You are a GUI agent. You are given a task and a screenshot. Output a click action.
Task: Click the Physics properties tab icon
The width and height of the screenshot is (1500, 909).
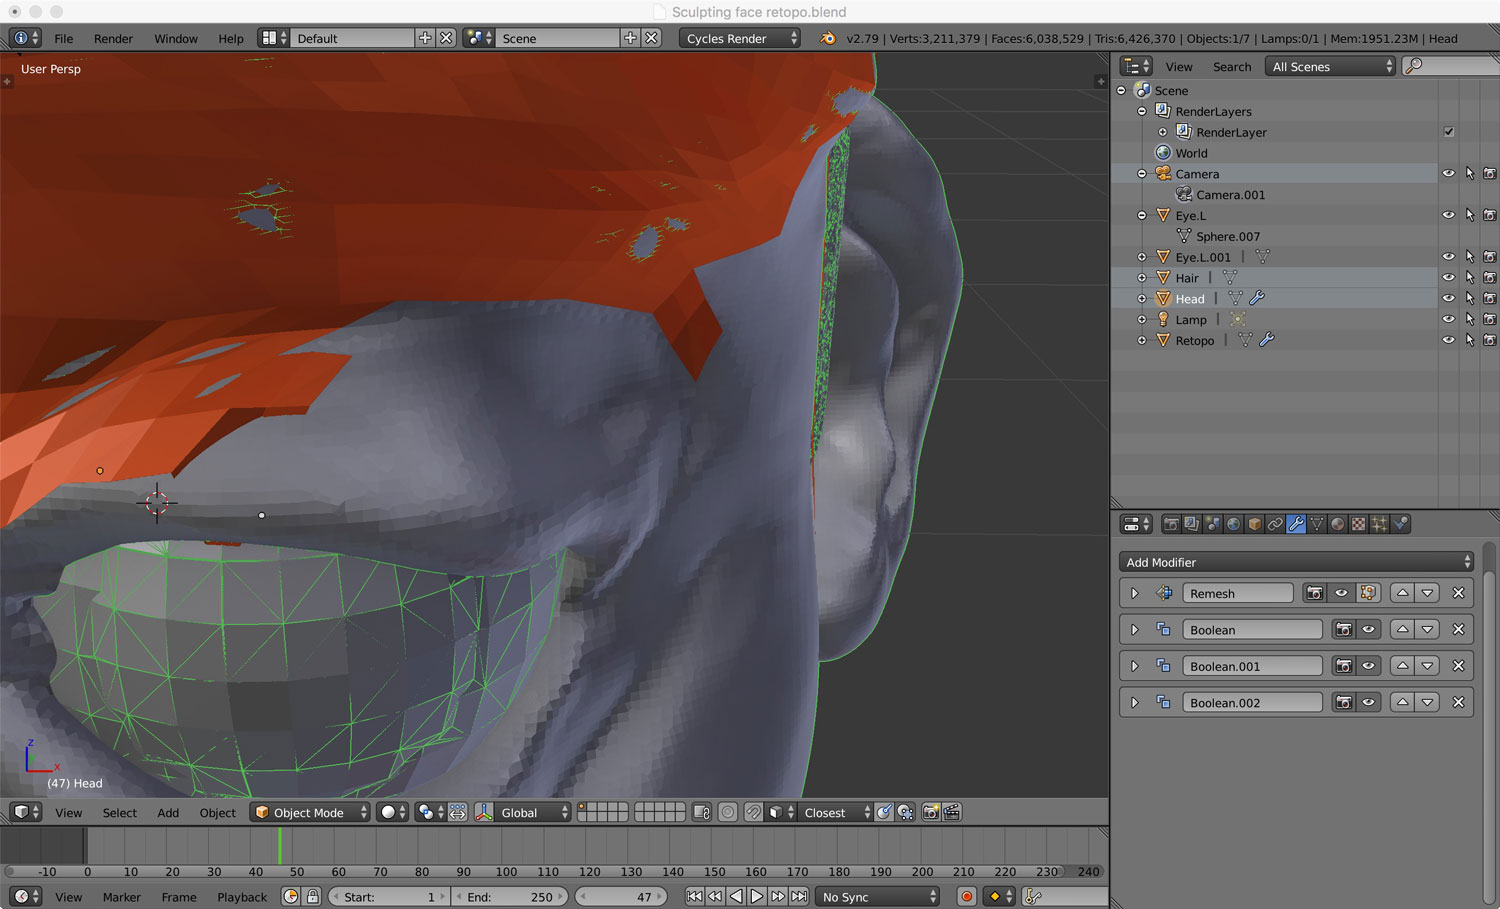[x=1401, y=524]
